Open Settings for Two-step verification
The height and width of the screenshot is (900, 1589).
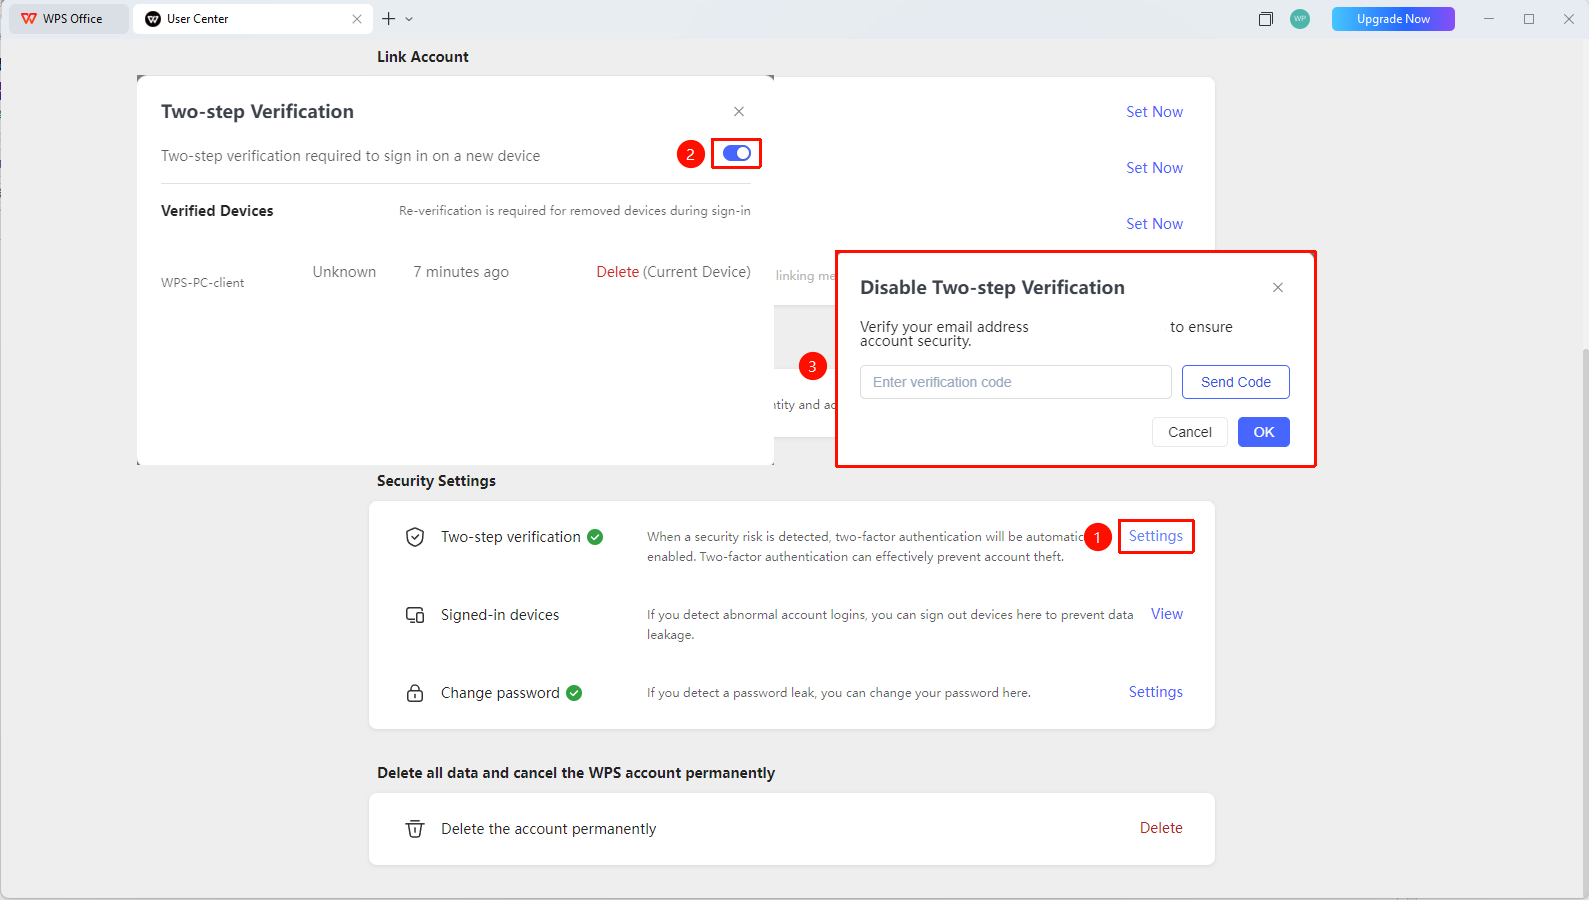coord(1156,536)
